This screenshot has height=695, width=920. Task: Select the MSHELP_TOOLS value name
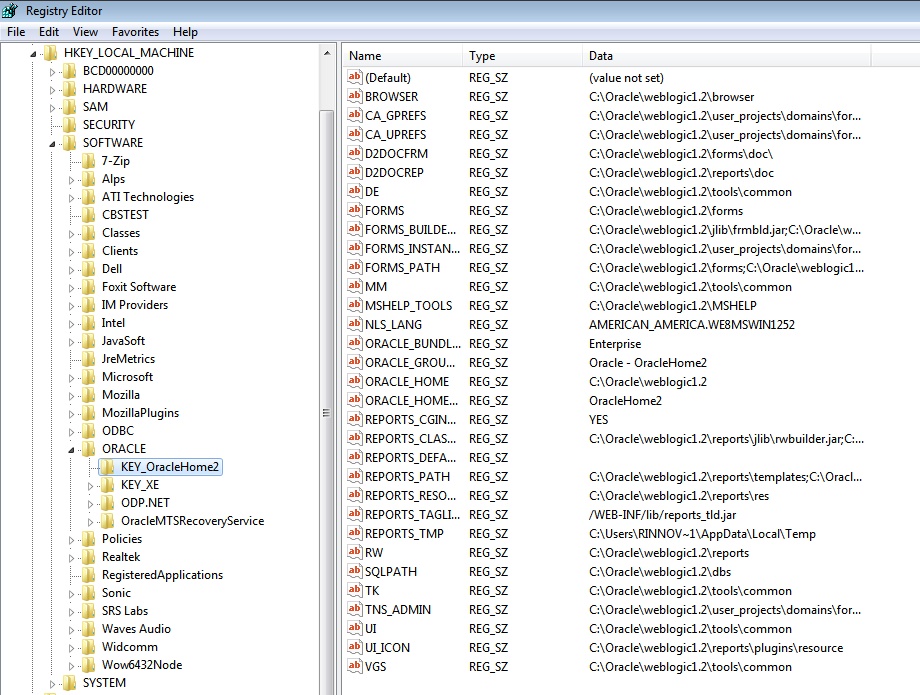click(x=408, y=306)
